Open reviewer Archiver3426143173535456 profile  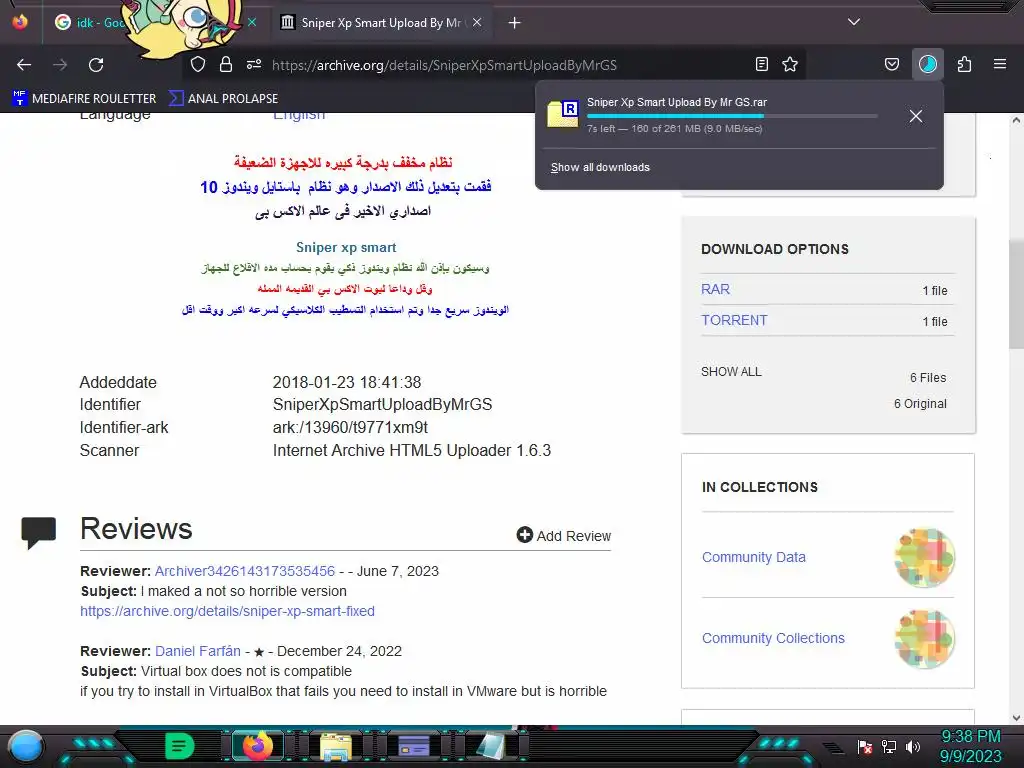(245, 571)
